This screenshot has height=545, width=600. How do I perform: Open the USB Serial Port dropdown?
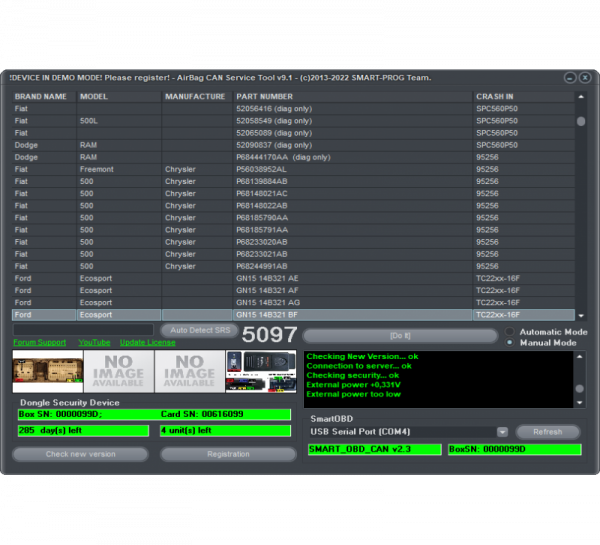[x=502, y=432]
